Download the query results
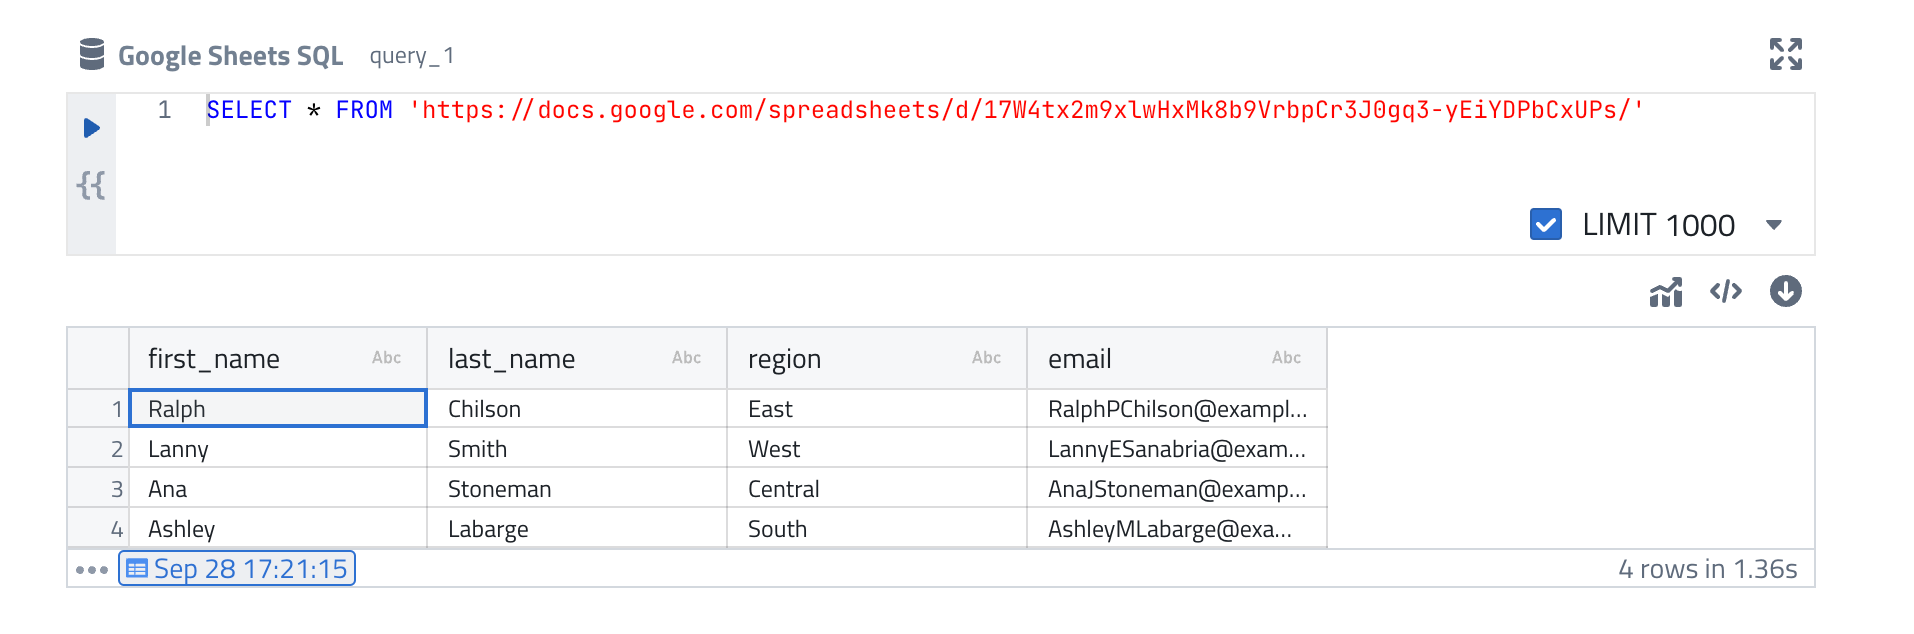 coord(1785,292)
